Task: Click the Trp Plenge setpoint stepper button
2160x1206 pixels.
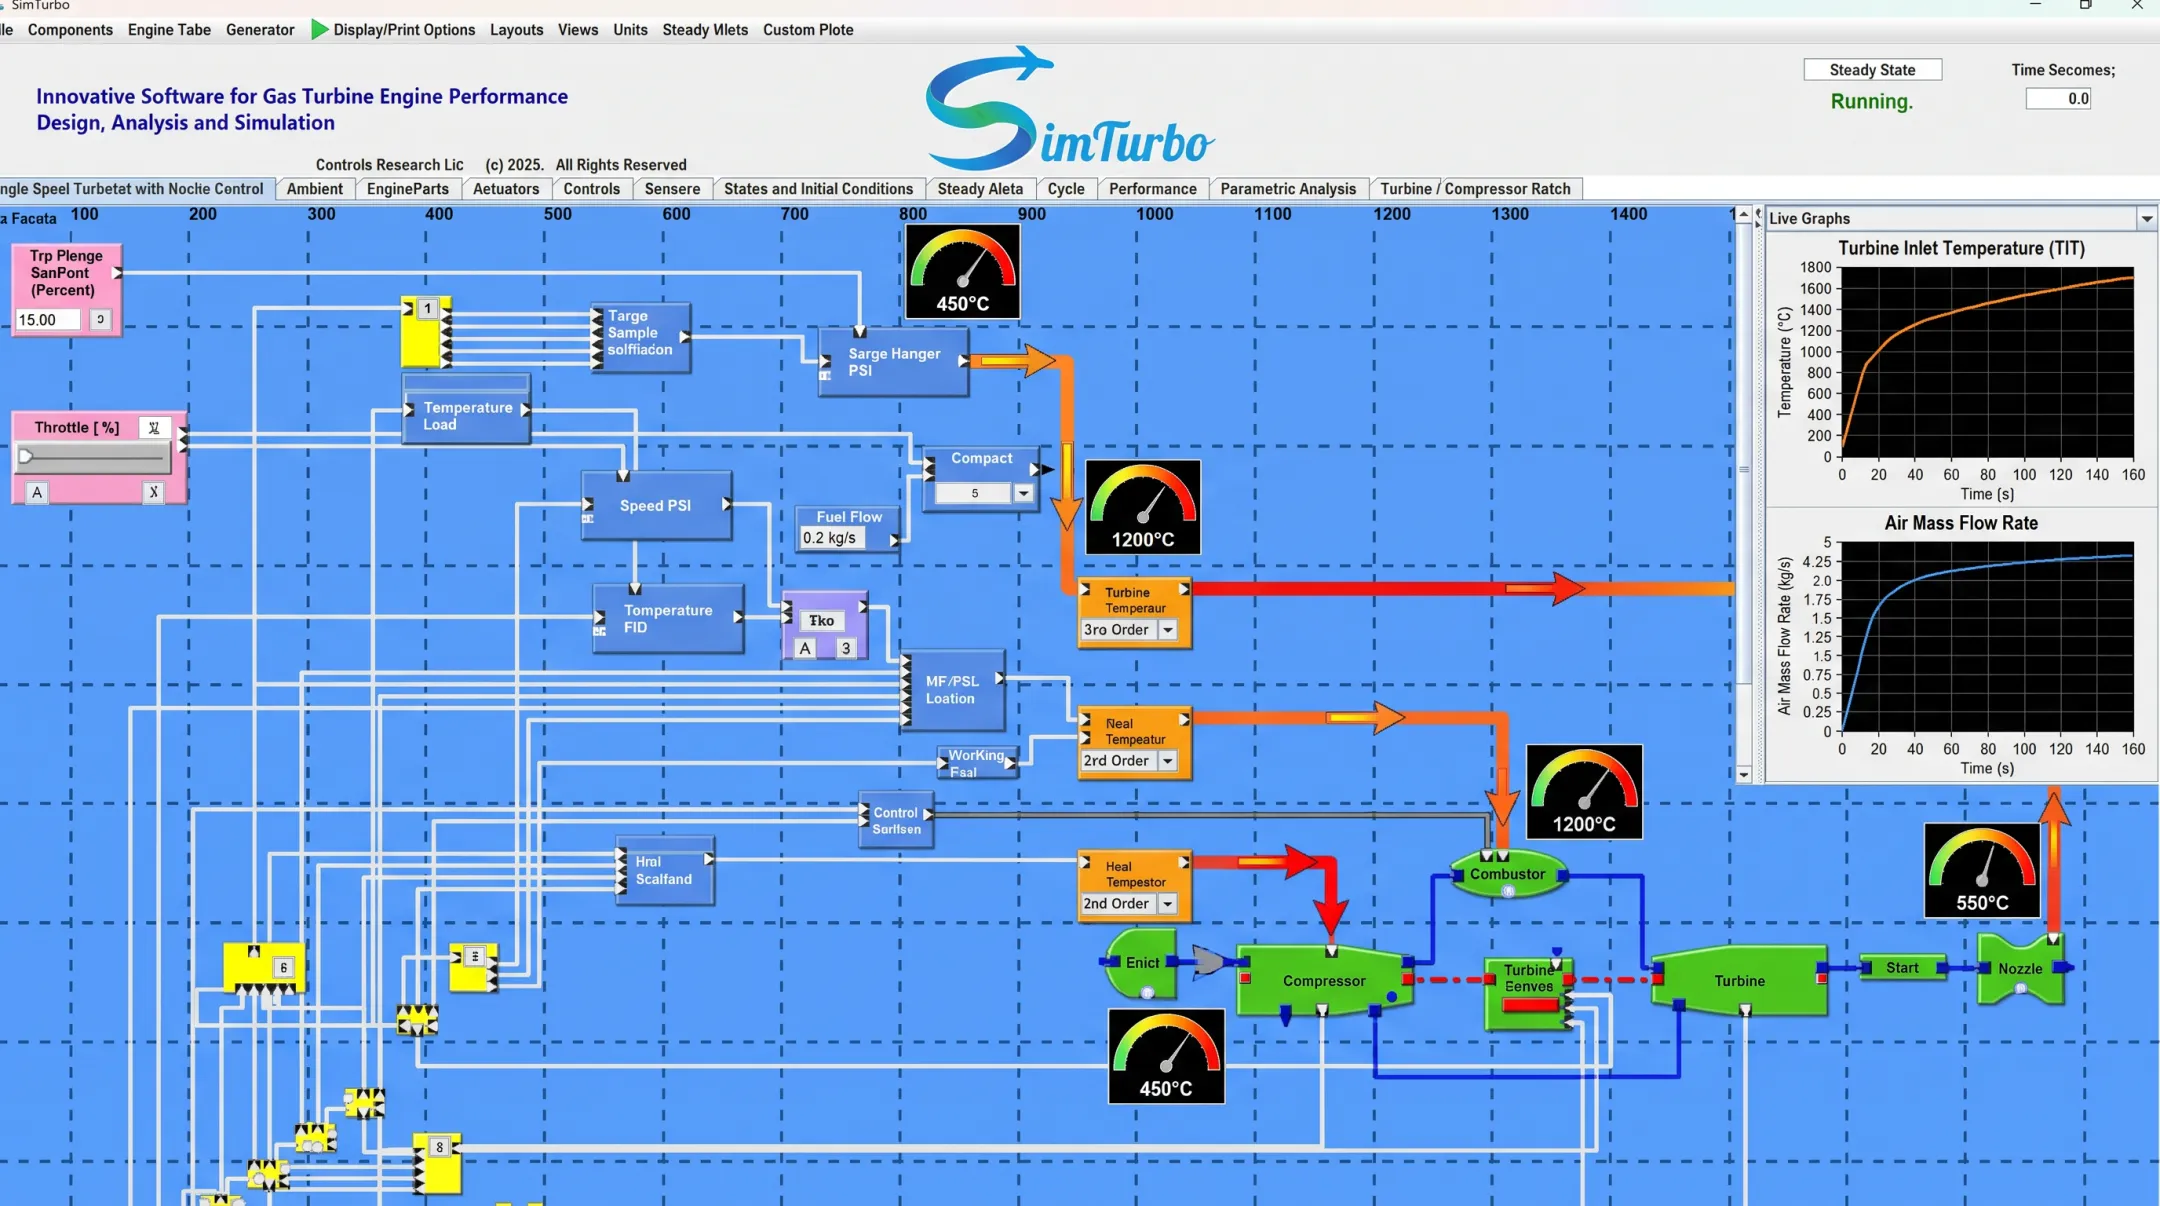Action: (x=100, y=320)
